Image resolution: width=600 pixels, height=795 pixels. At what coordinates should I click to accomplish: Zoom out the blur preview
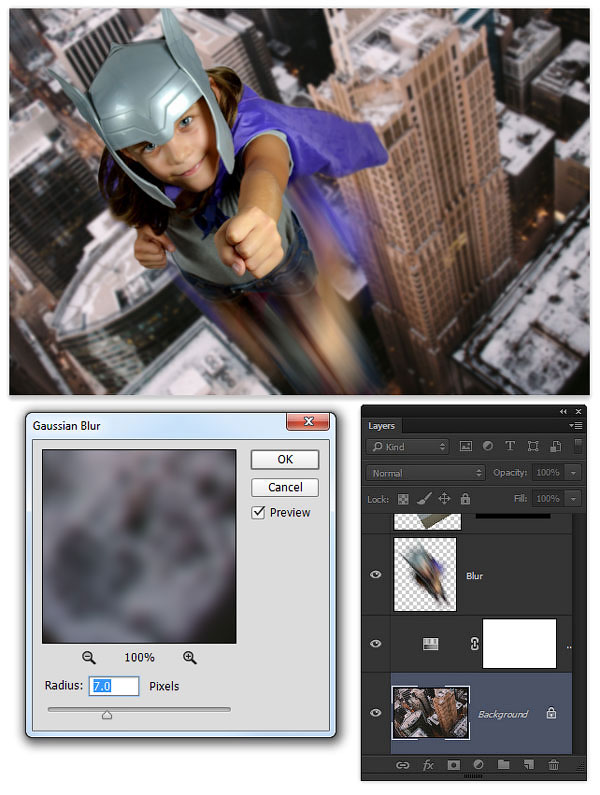pyautogui.click(x=89, y=658)
